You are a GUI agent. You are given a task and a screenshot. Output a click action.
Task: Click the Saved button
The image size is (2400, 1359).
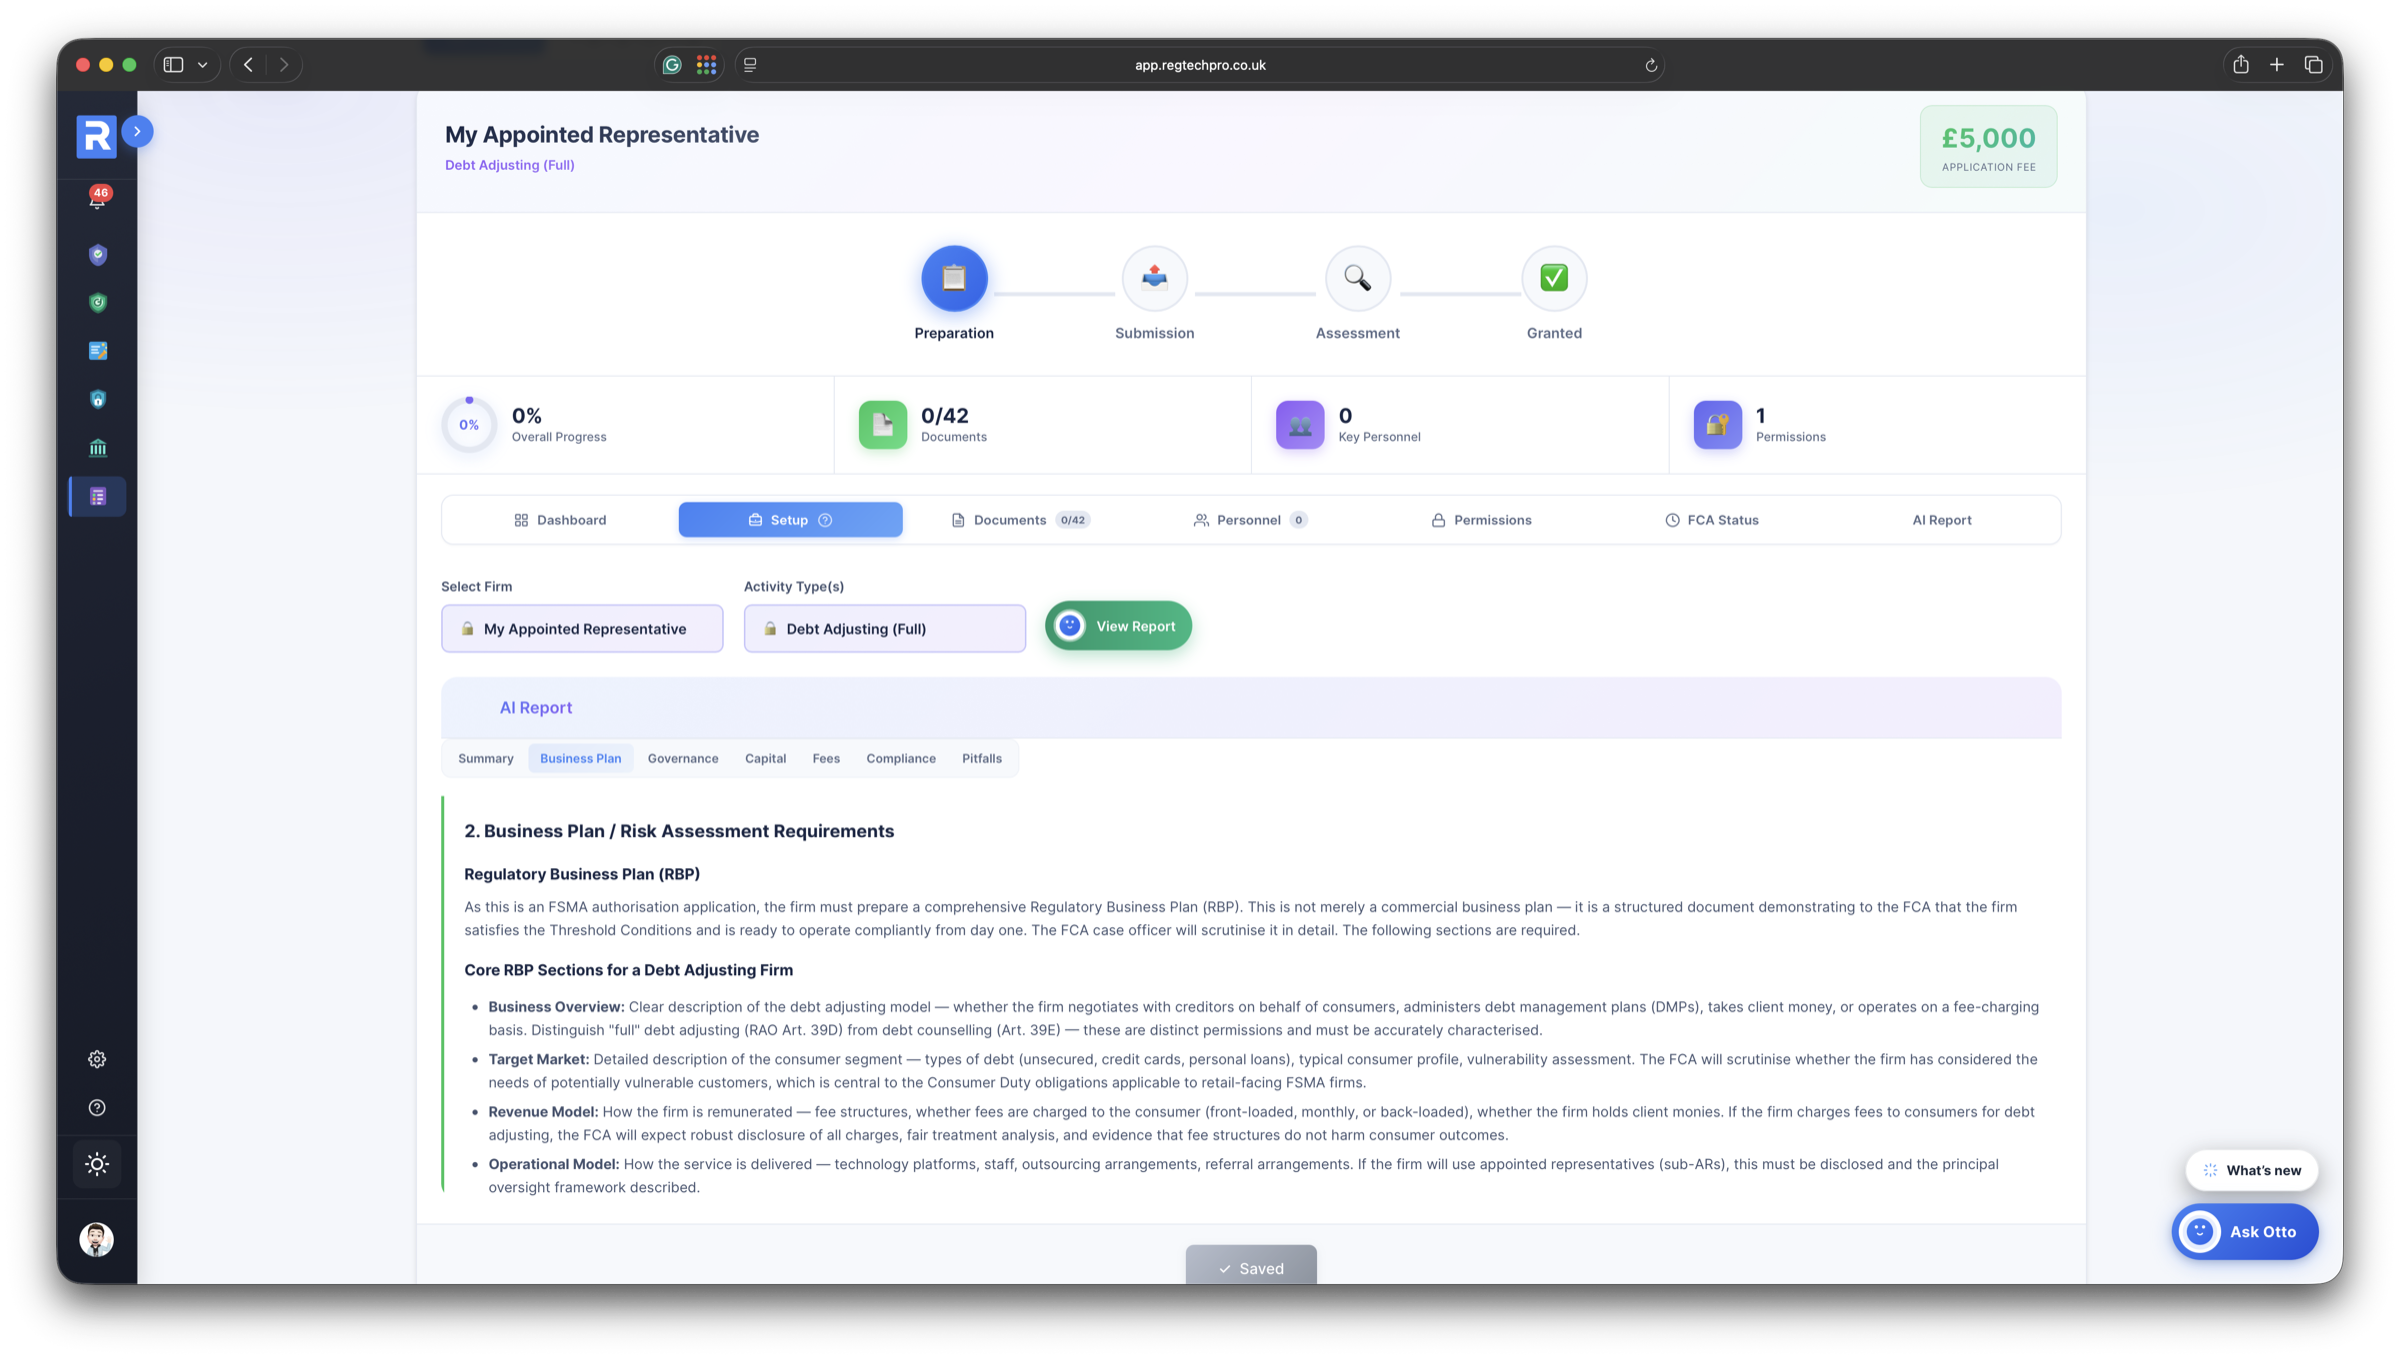(x=1251, y=1266)
